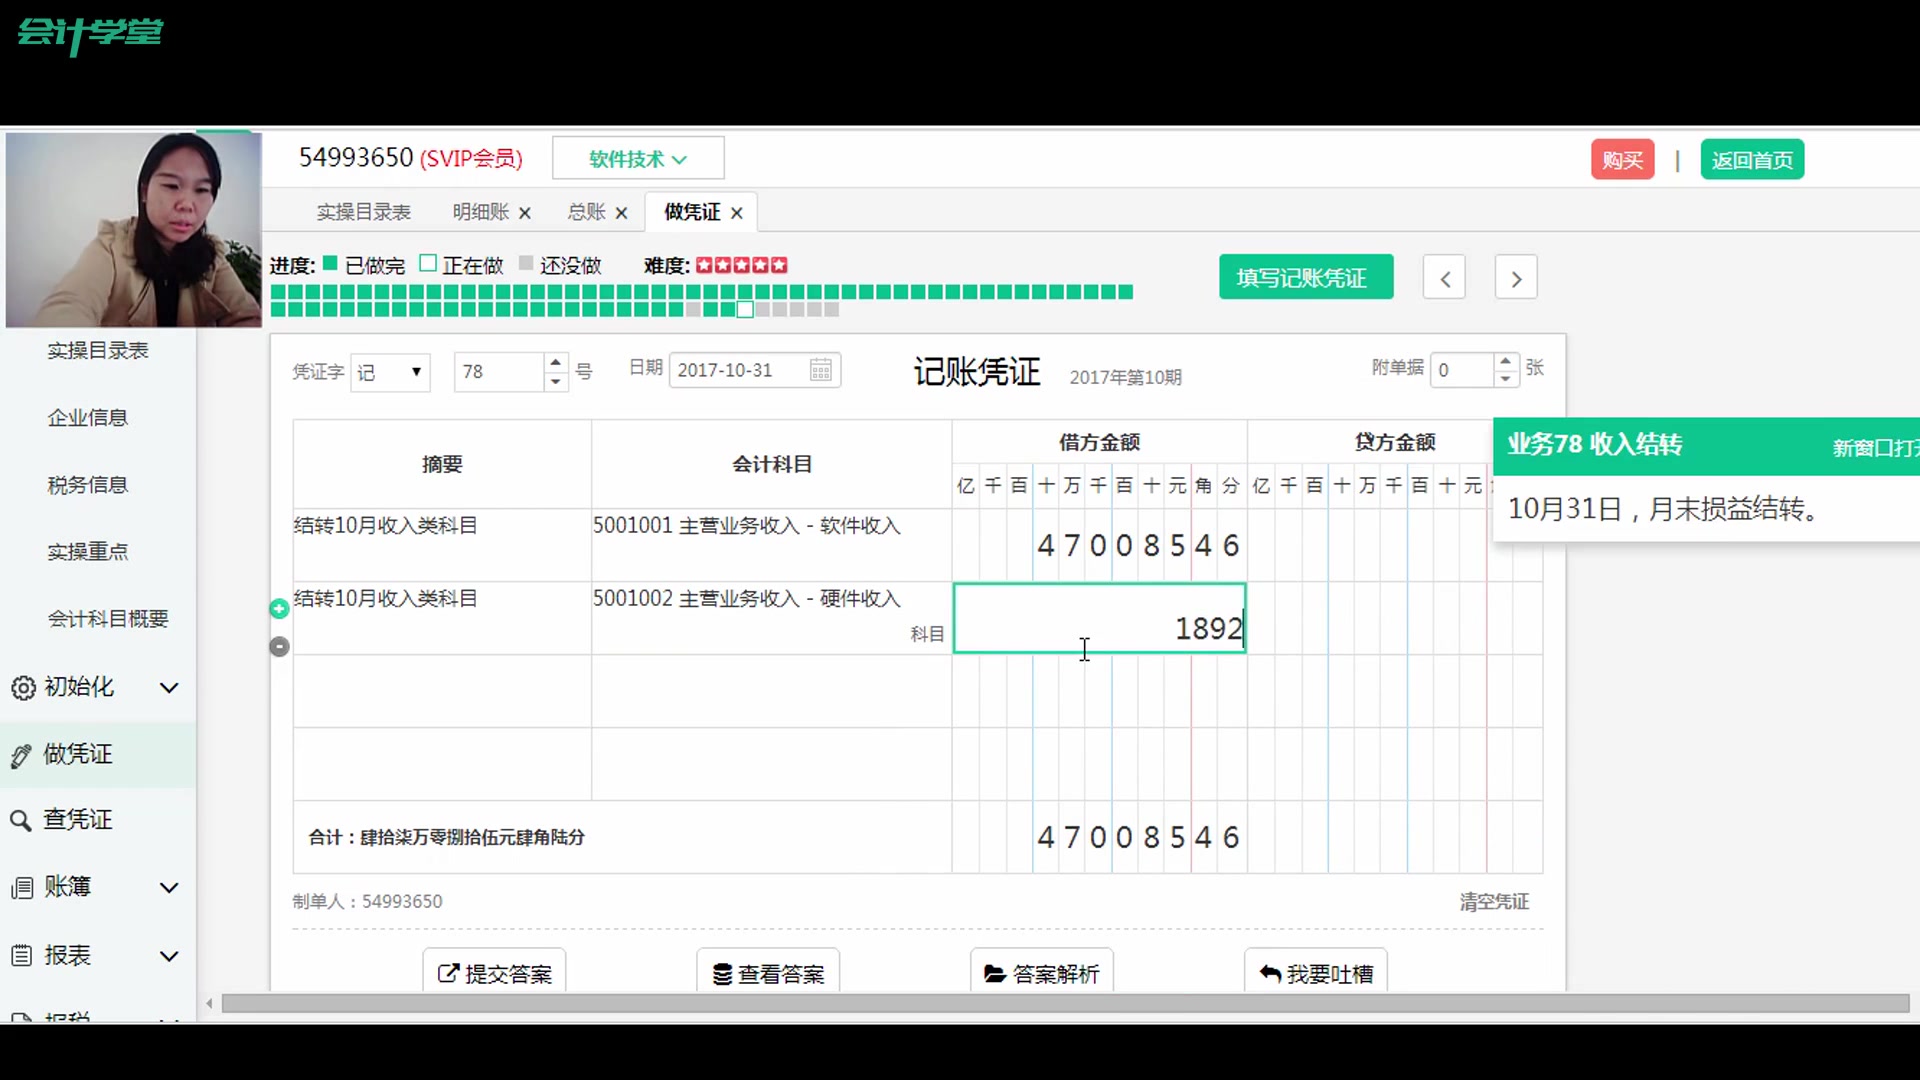Click the gray remove row minus icon
This screenshot has width=1920, height=1080.
click(x=279, y=647)
